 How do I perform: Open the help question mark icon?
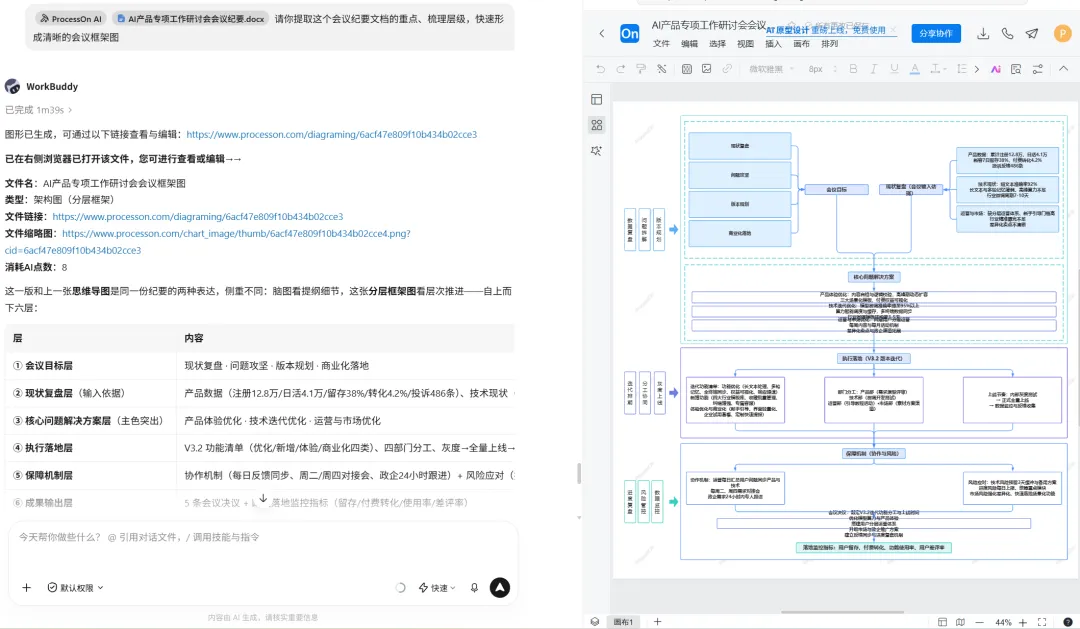tap(1068, 622)
